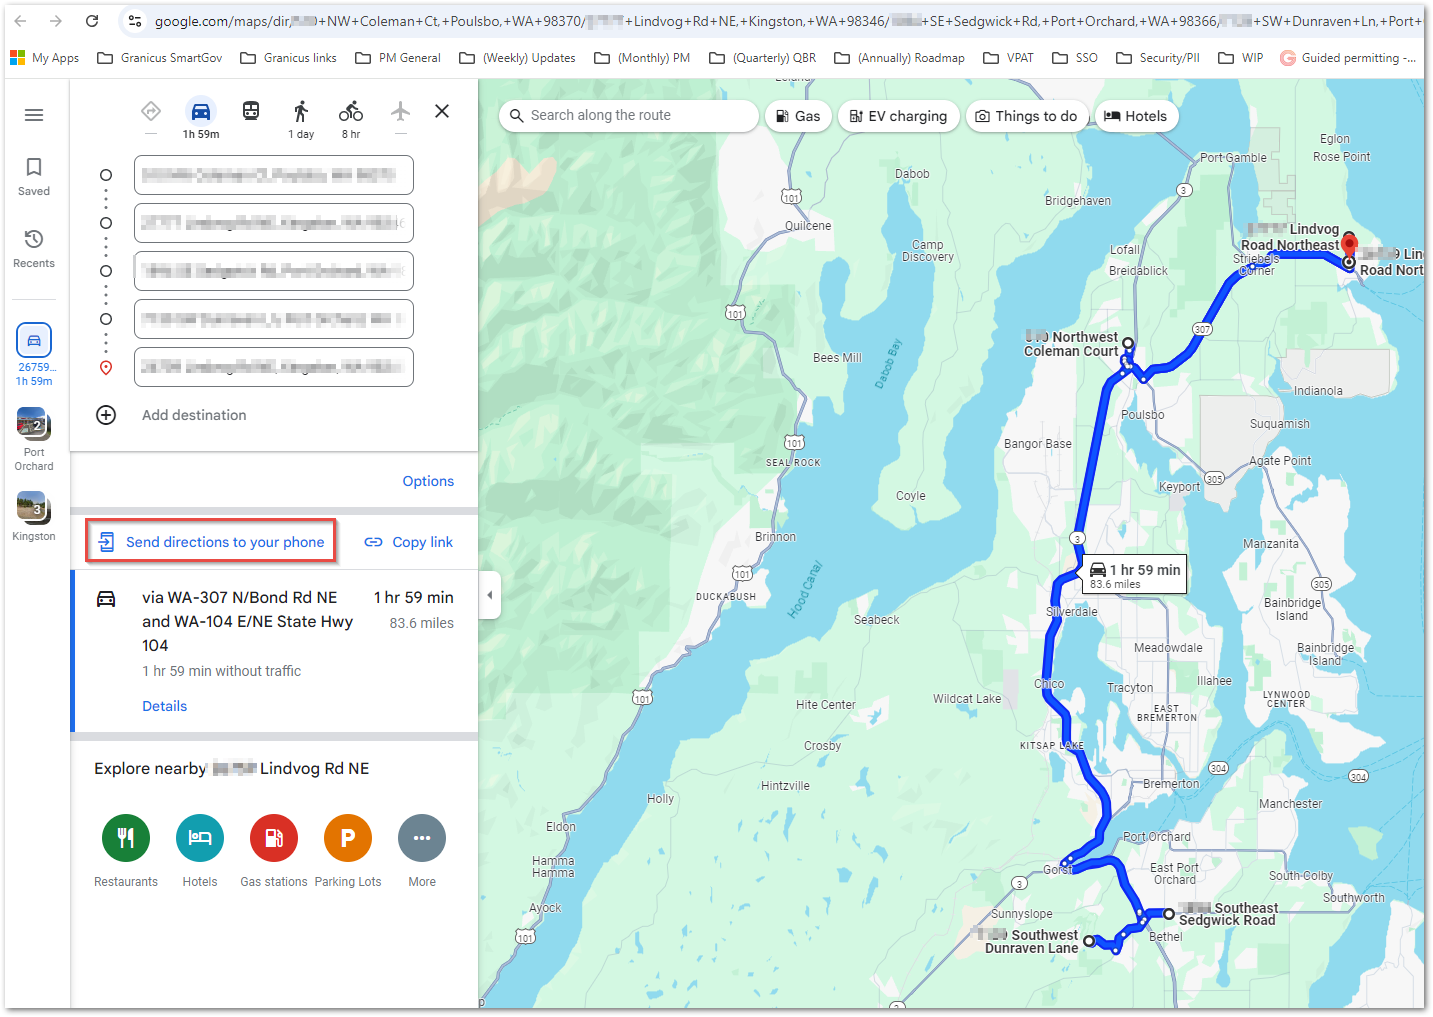
Task: Click the first waypoint address field
Action: [x=274, y=175]
